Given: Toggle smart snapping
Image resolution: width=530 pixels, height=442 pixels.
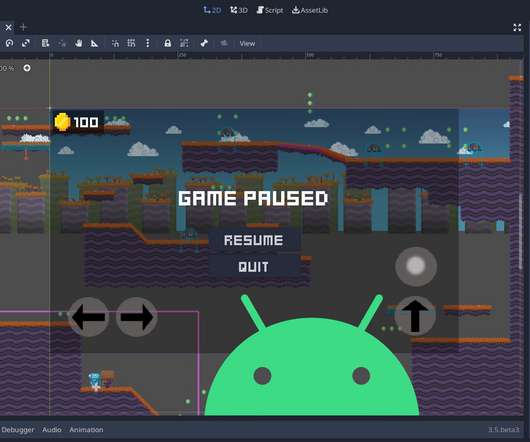Looking at the screenshot, I should (x=115, y=43).
